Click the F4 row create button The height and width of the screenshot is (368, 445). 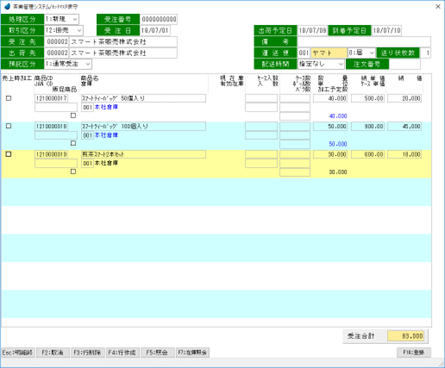tap(123, 353)
